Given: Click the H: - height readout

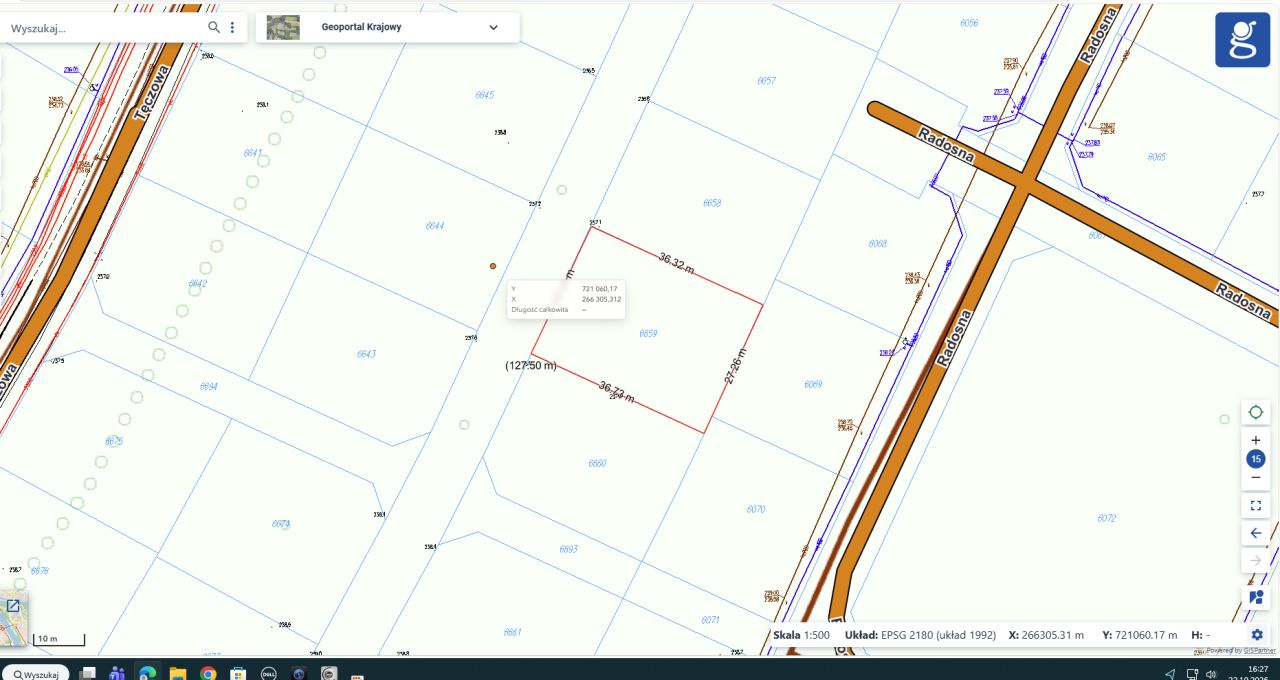Looking at the screenshot, I should coord(1201,634).
